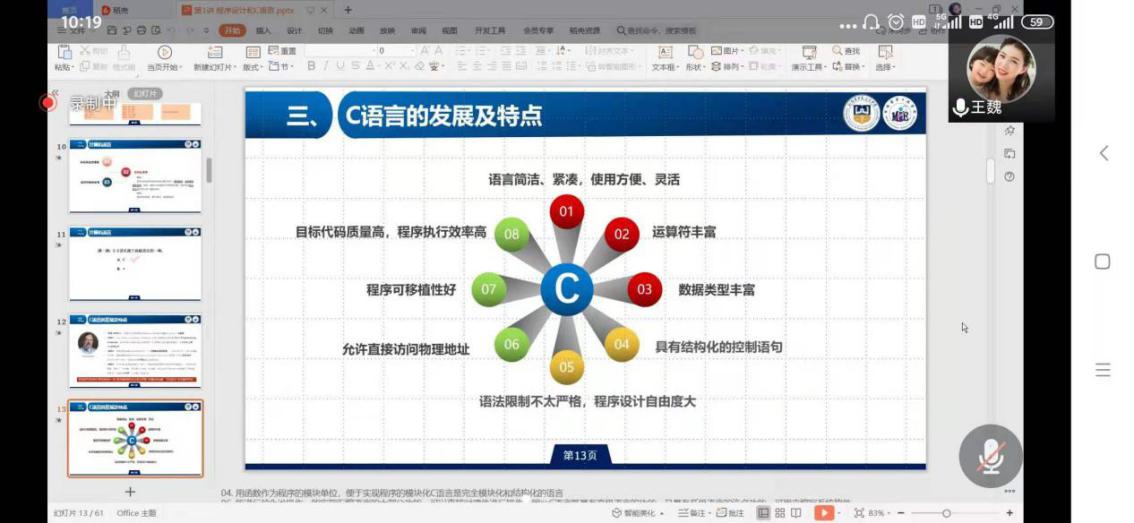Toggle Bold formatting

312,67
